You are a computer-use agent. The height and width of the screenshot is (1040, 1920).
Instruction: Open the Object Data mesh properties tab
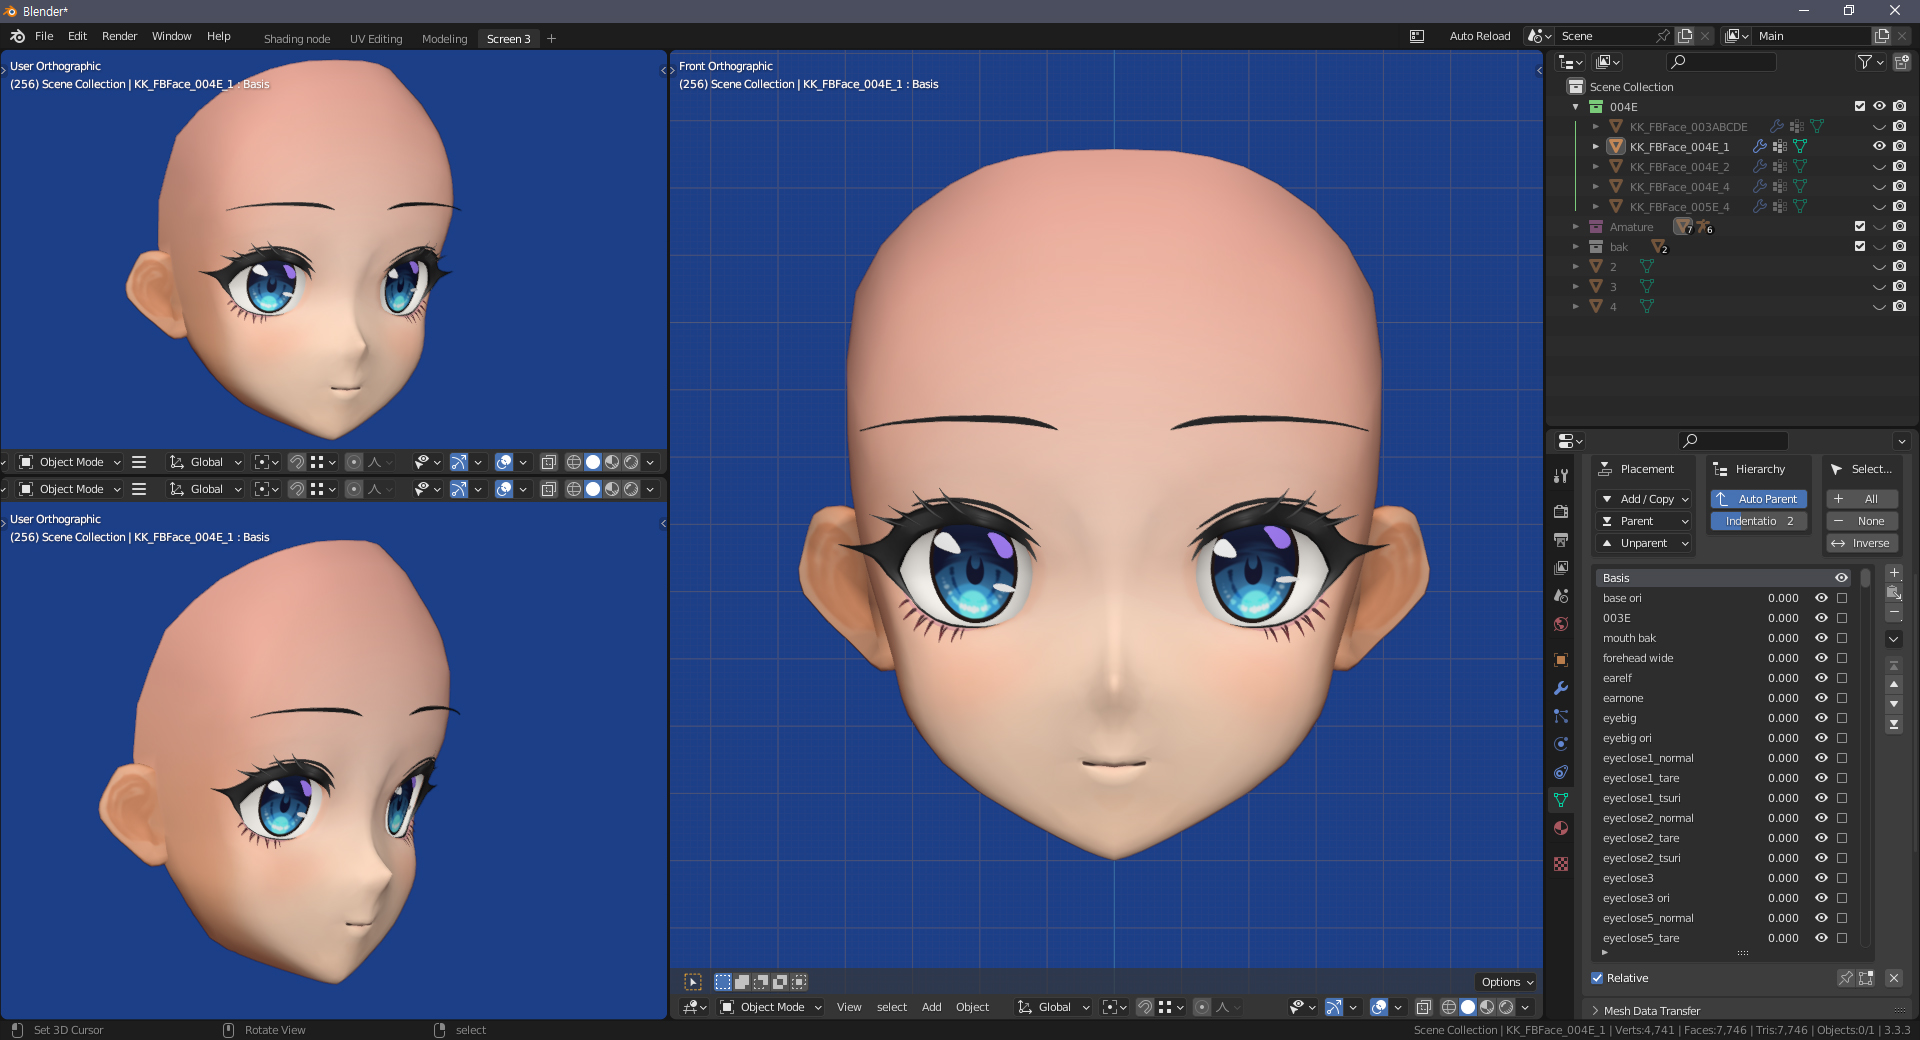[1561, 800]
